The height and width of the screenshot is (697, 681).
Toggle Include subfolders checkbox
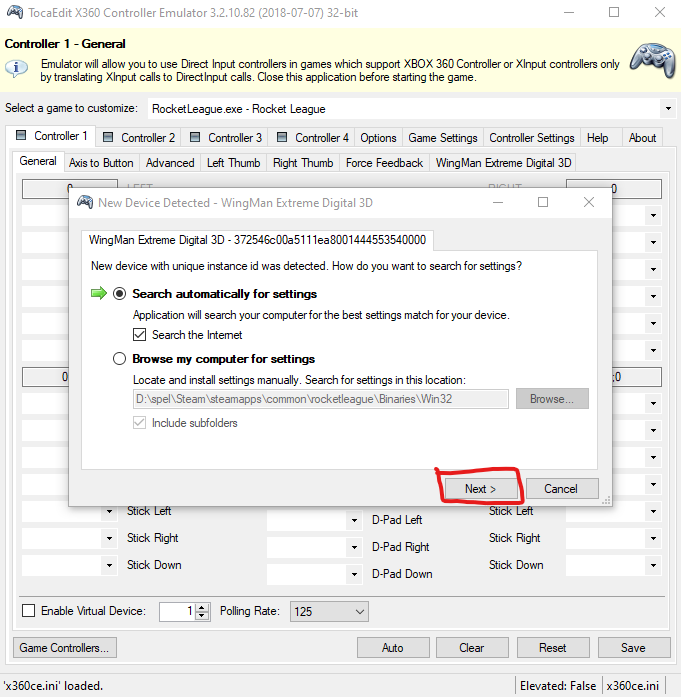140,422
